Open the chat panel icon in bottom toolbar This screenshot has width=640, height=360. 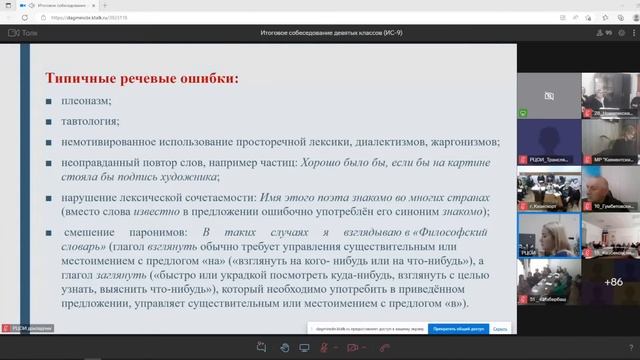coord(261,347)
